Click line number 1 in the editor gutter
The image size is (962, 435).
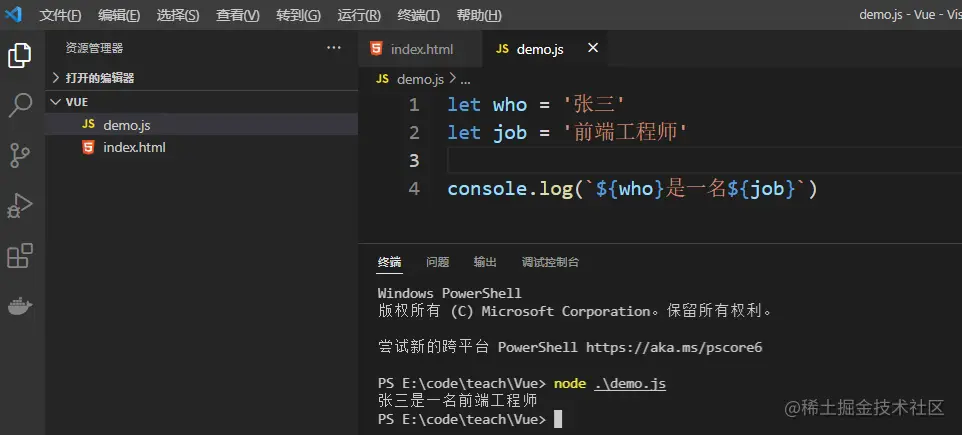414,105
